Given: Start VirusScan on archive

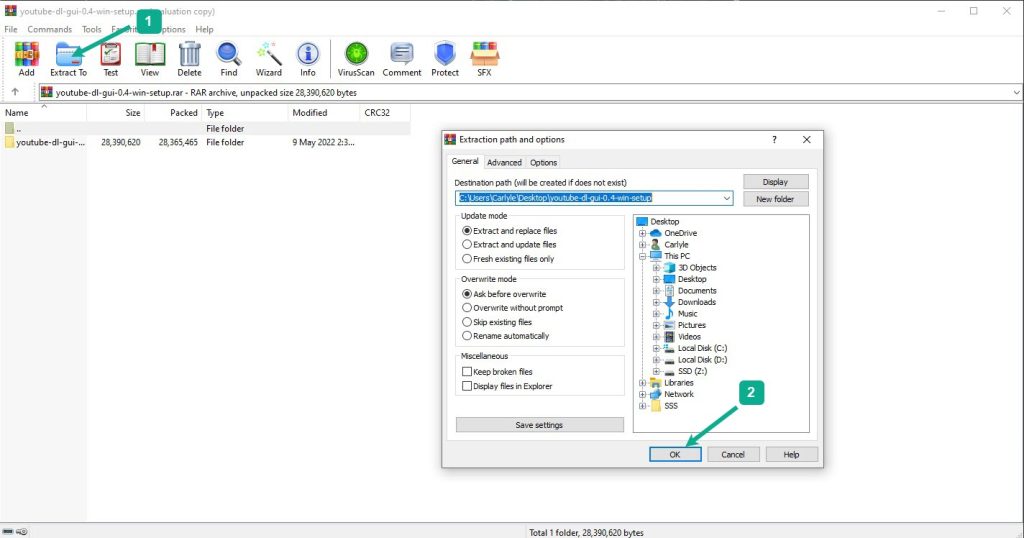Looking at the screenshot, I should tap(356, 59).
